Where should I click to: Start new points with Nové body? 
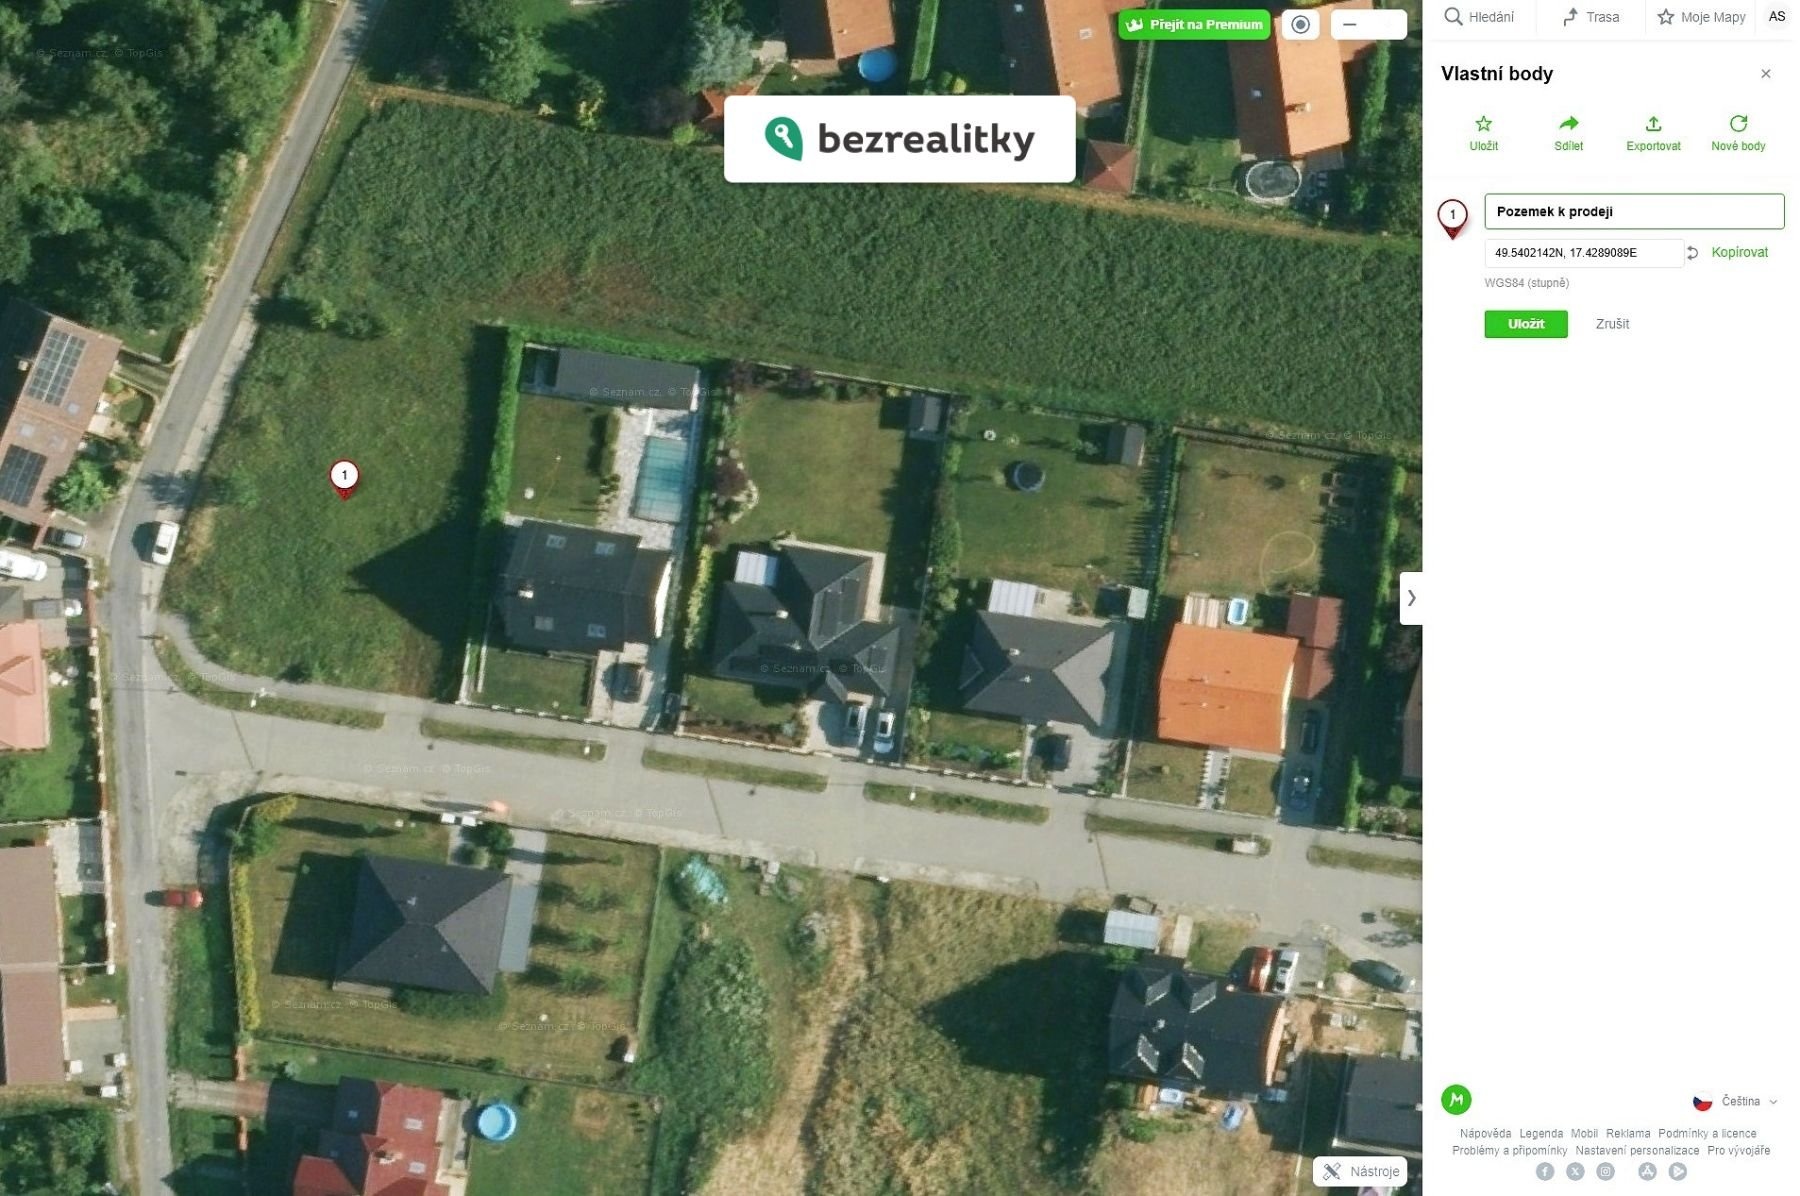(1738, 133)
